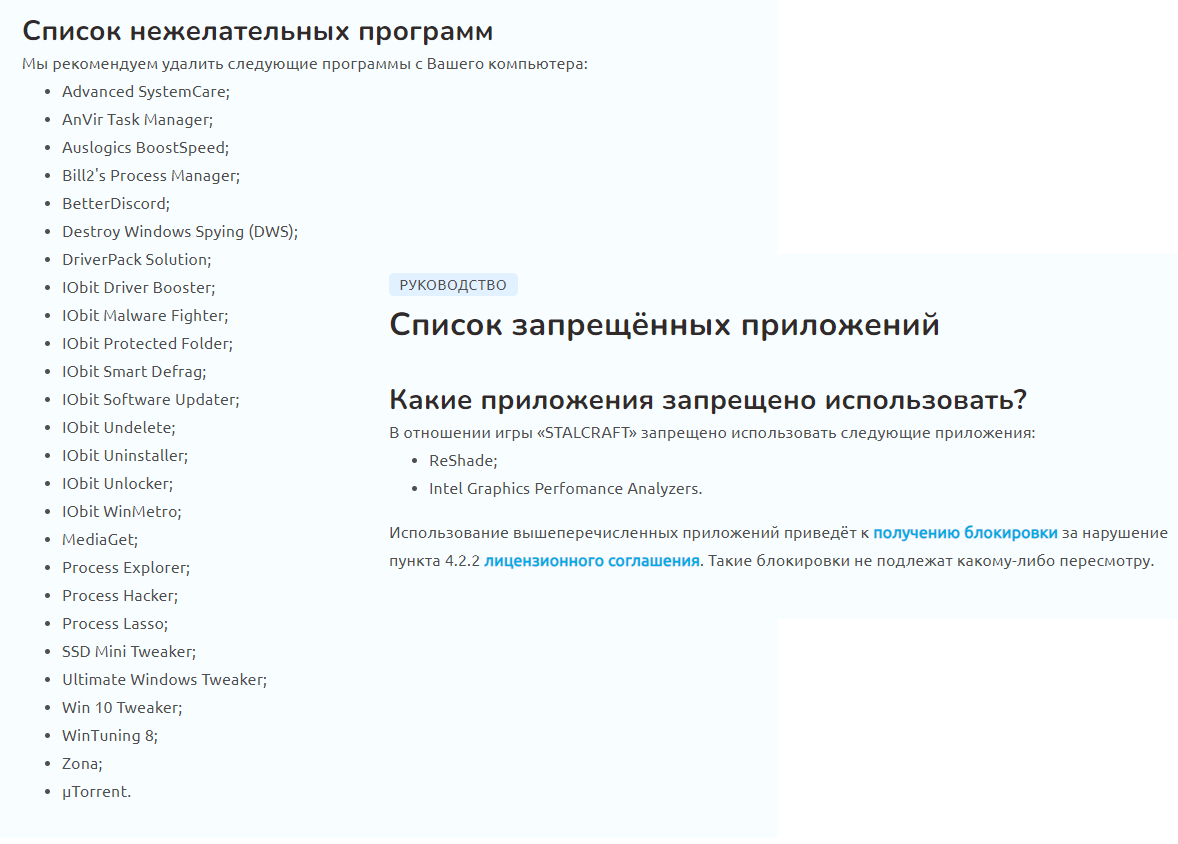Click intro text 'Мы рекомендуем удалить следующие программы'
This screenshot has height=844, width=1178.
[216, 64]
